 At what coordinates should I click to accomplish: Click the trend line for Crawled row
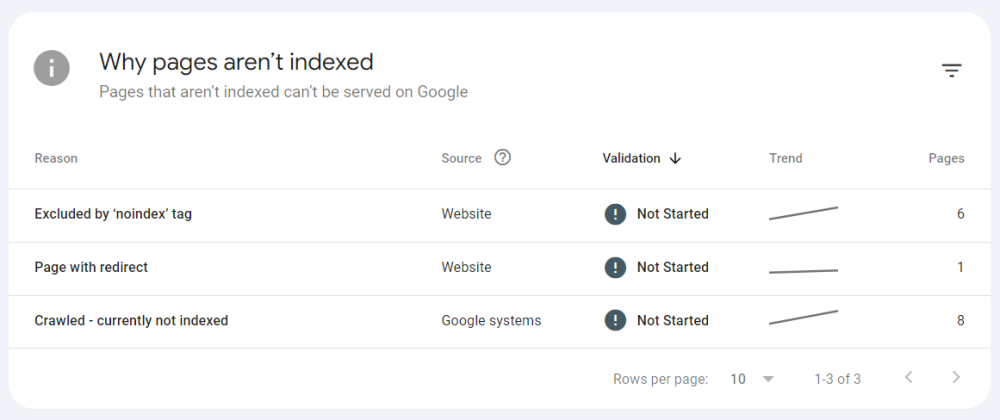click(x=803, y=318)
